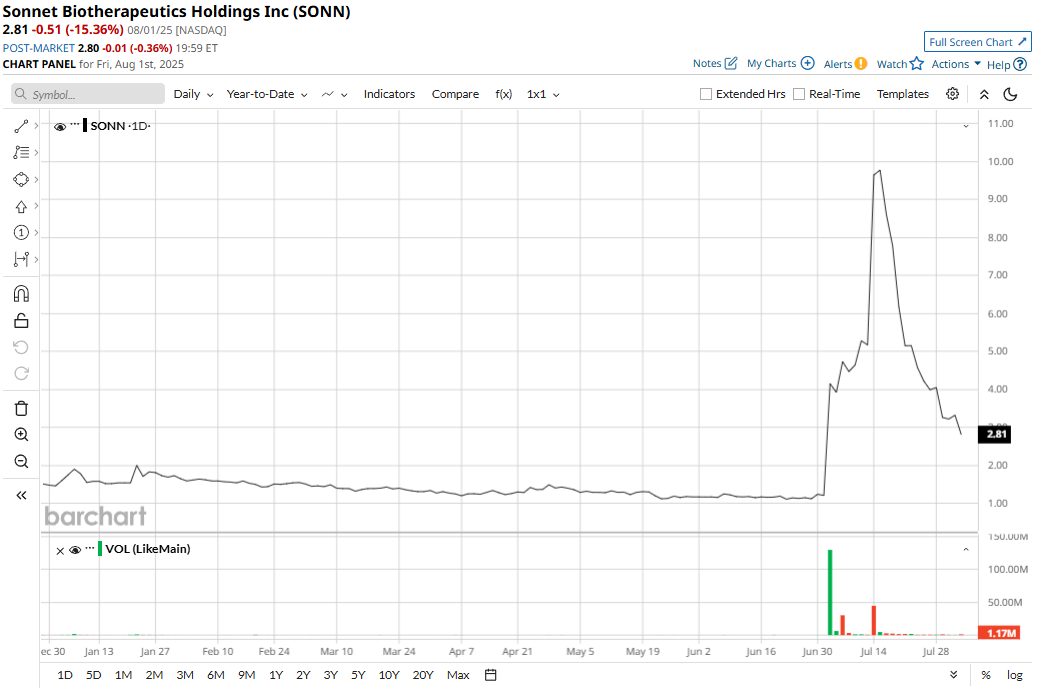Viewport: 1043px width, 694px height.
Task: Click the Notes edit icon
Action: pyautogui.click(x=731, y=63)
